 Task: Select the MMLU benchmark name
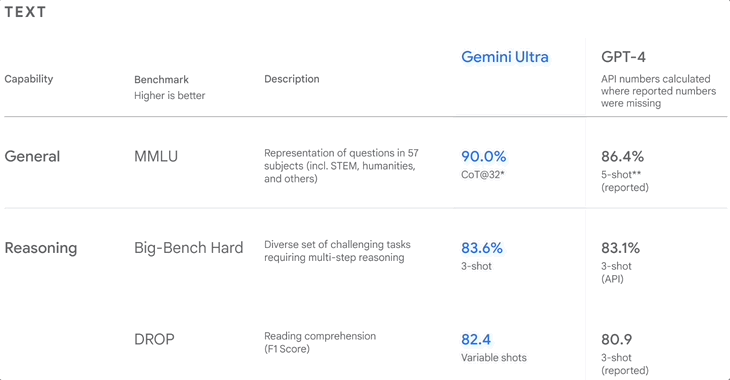click(x=156, y=156)
